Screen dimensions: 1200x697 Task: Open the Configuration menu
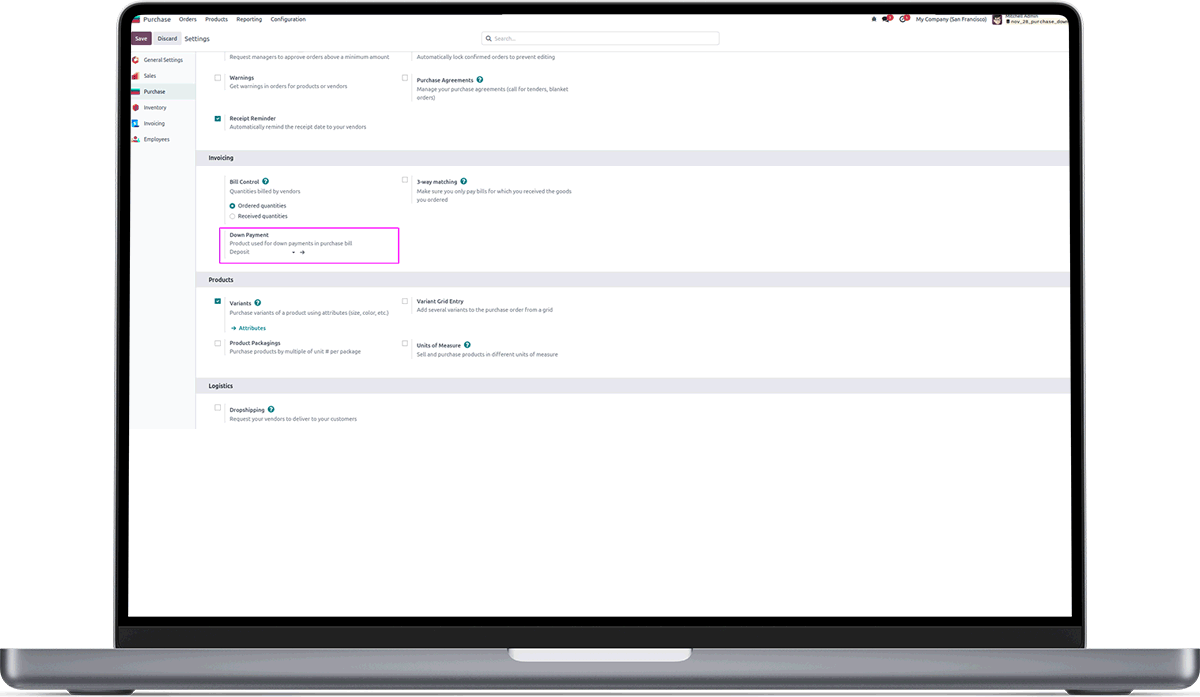[x=288, y=19]
